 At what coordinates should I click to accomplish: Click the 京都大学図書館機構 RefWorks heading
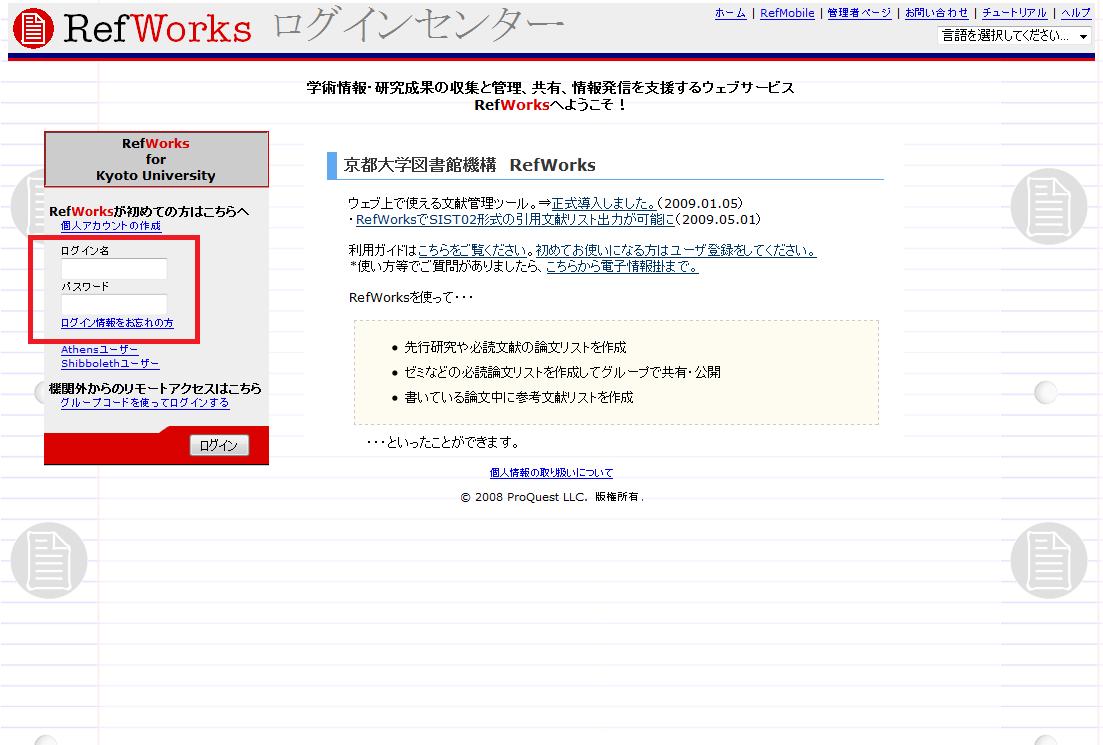(469, 165)
